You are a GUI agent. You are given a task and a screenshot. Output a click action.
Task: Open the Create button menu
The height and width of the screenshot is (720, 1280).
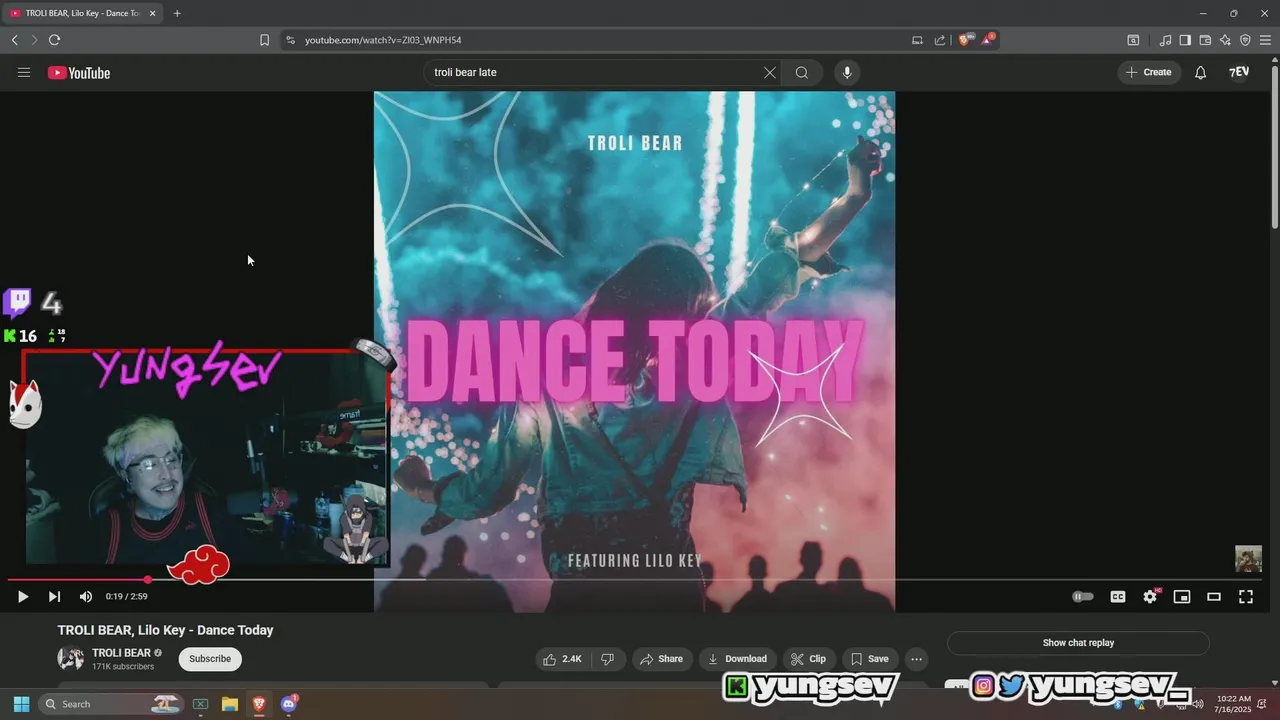coord(1149,72)
